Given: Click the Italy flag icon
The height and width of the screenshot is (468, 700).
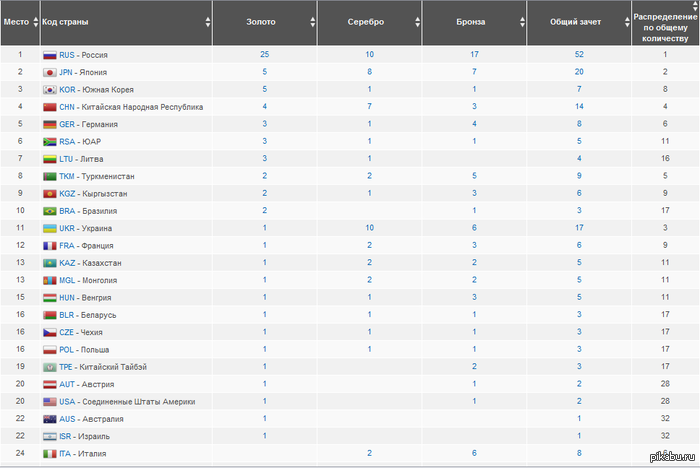Looking at the screenshot, I should 49,453.
